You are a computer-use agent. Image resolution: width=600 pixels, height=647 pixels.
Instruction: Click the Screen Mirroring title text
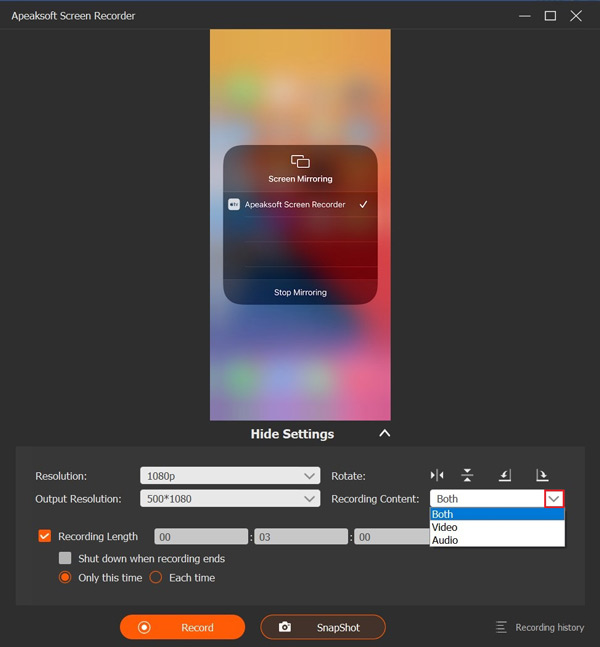300,179
